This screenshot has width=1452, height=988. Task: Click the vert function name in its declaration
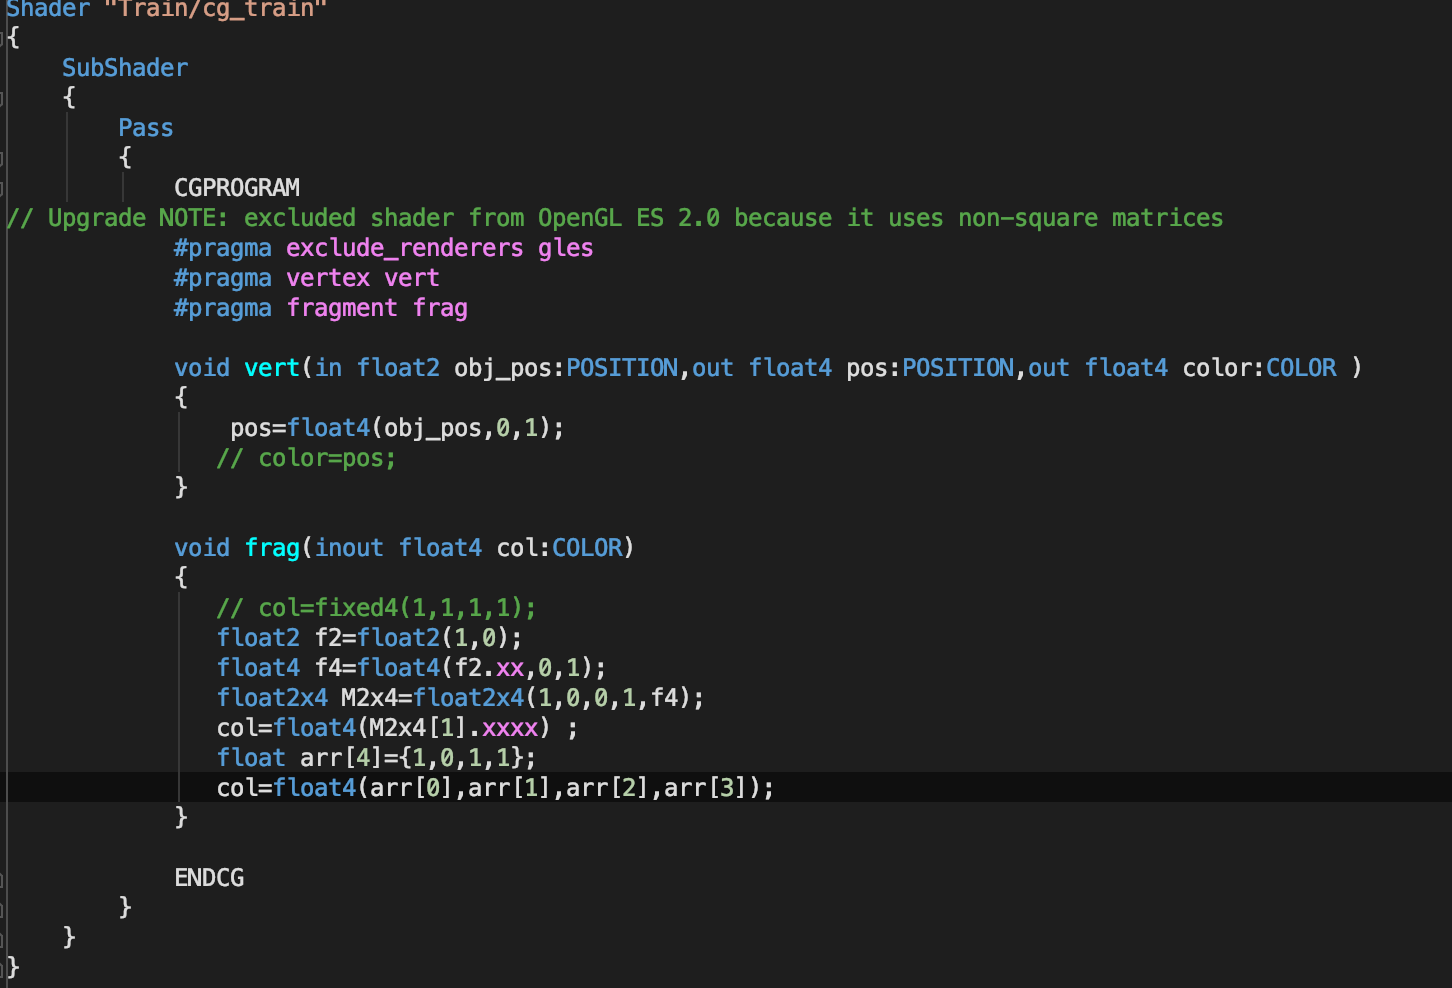(272, 368)
